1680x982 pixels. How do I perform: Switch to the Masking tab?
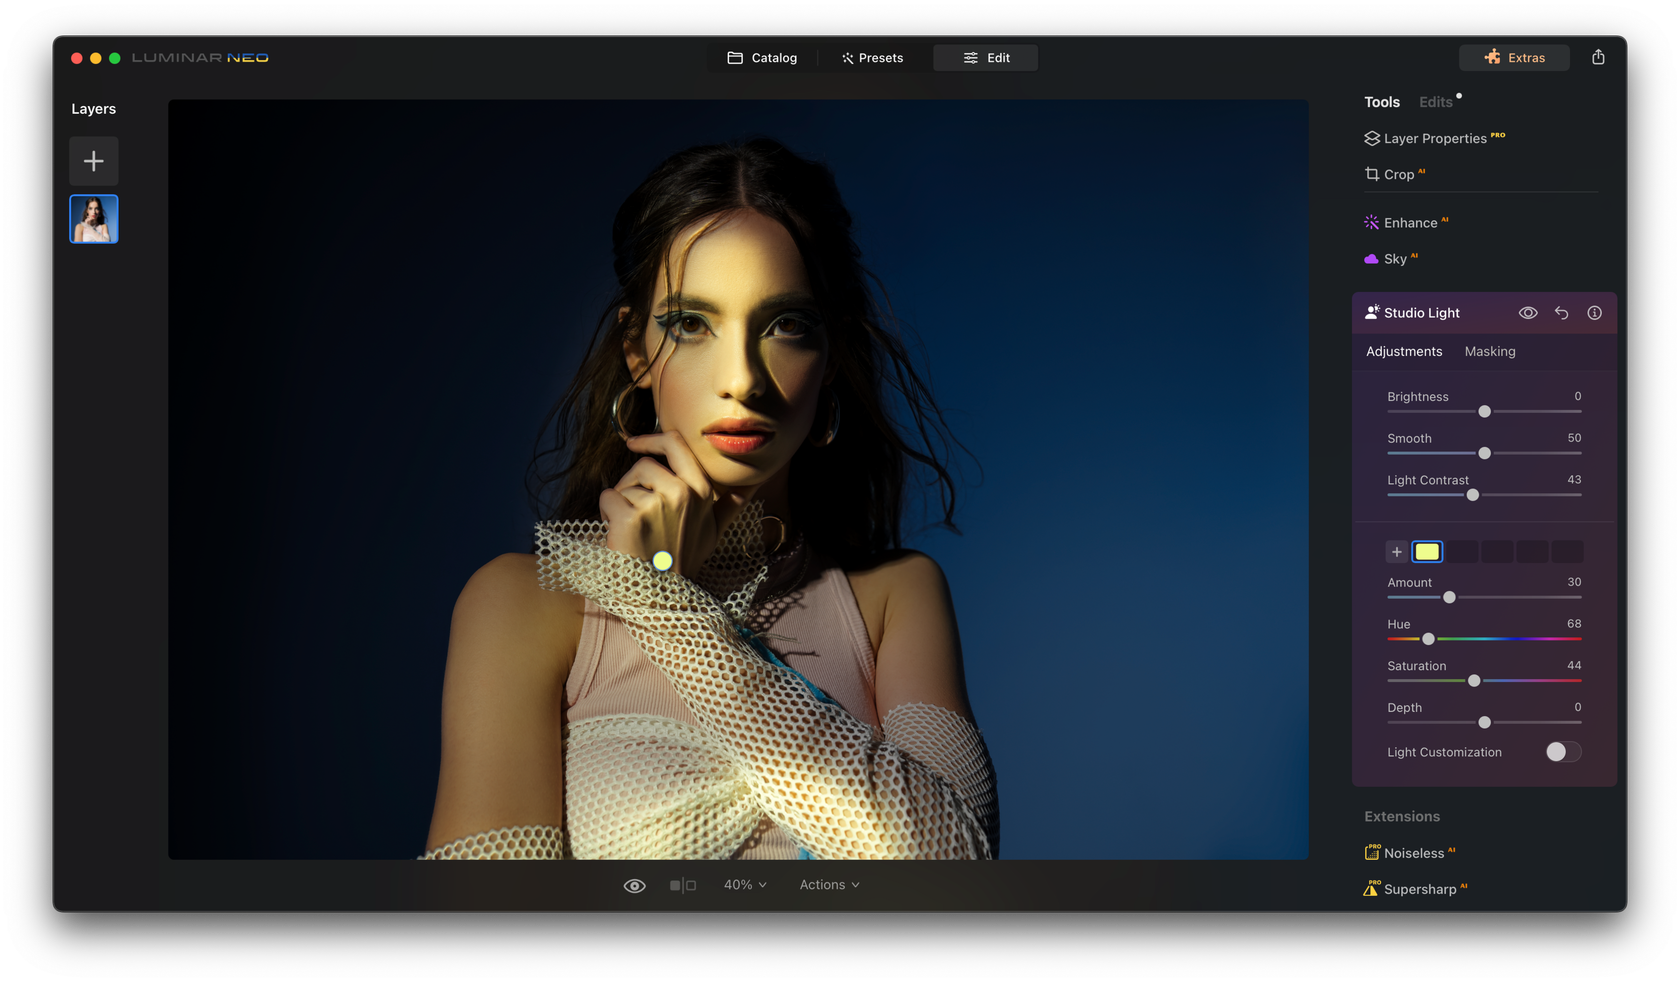tap(1490, 351)
